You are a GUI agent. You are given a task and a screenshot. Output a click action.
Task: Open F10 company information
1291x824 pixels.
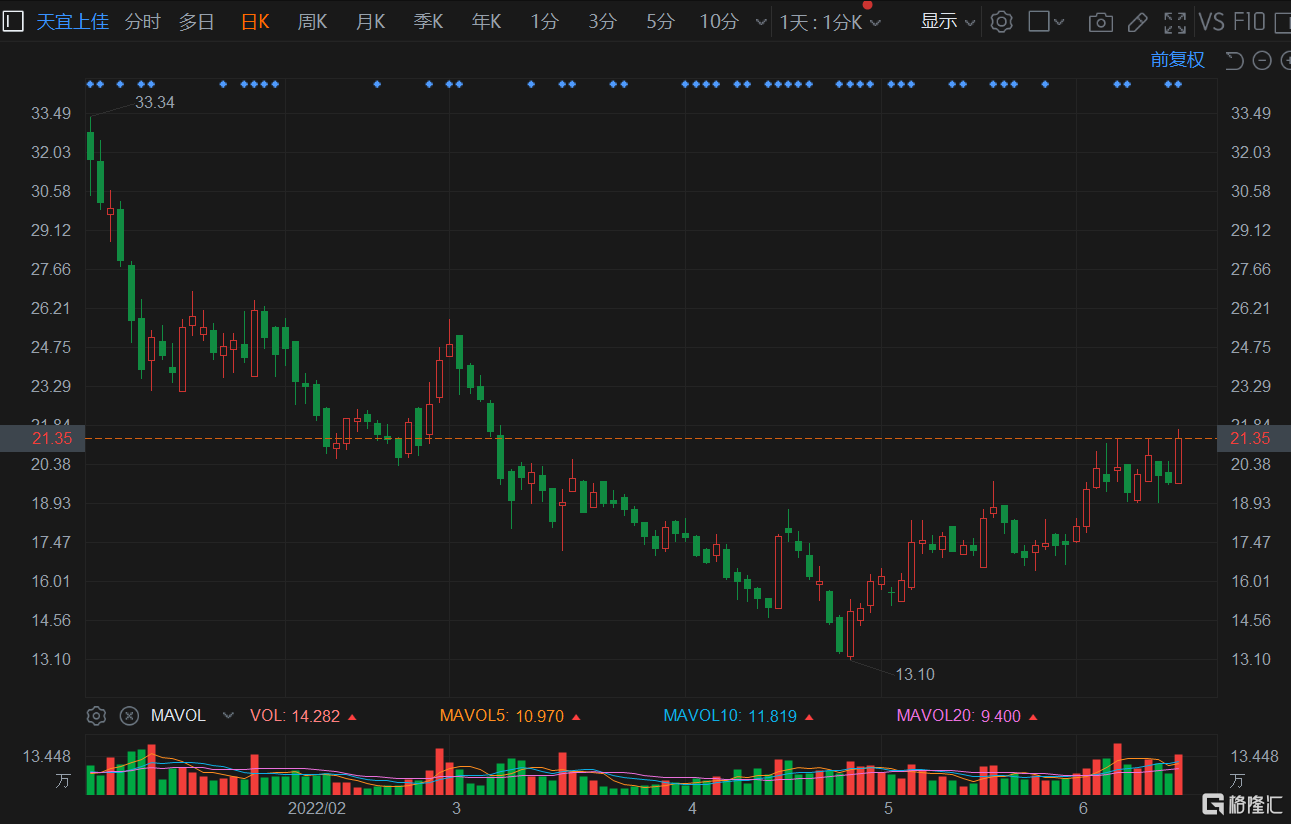click(x=1250, y=22)
